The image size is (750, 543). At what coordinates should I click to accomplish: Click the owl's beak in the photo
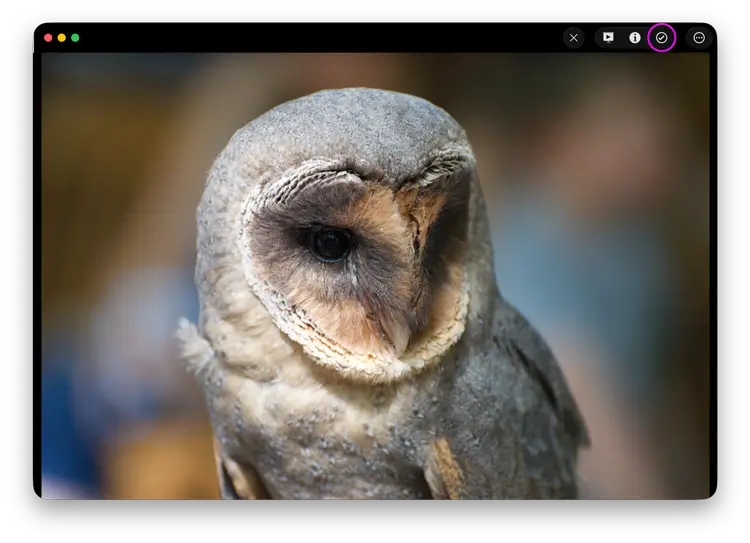[399, 337]
